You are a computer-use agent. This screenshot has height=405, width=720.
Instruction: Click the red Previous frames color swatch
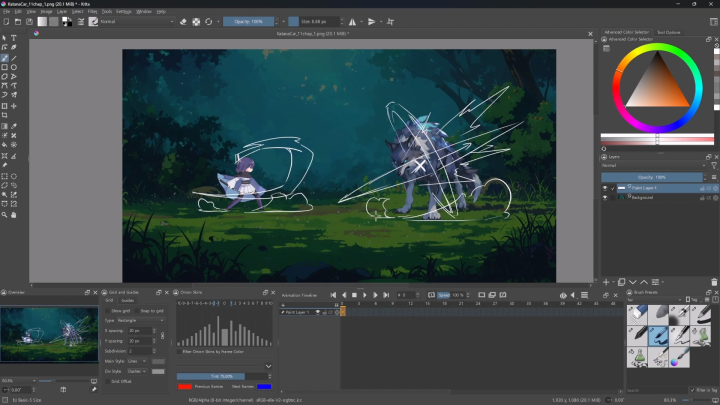tap(185, 385)
